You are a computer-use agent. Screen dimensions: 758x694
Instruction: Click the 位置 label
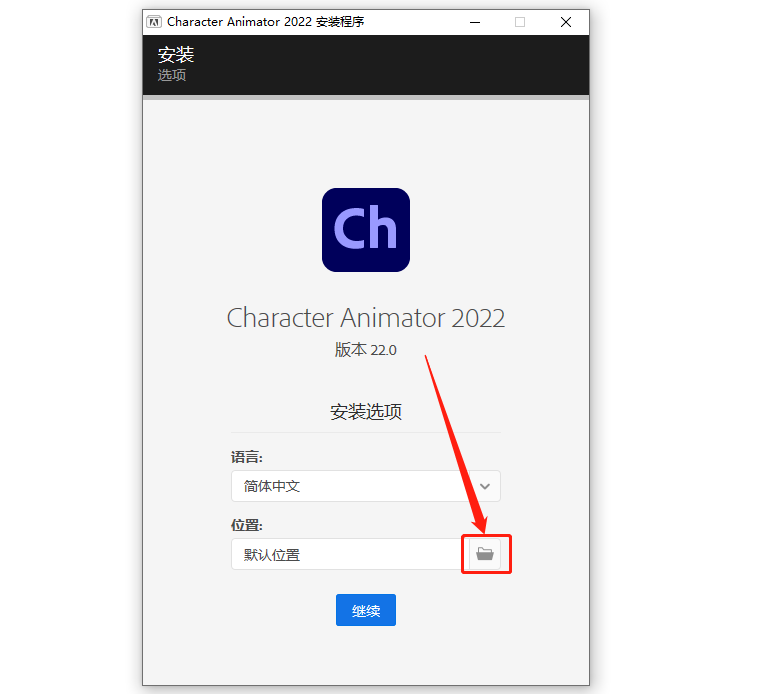click(247, 525)
